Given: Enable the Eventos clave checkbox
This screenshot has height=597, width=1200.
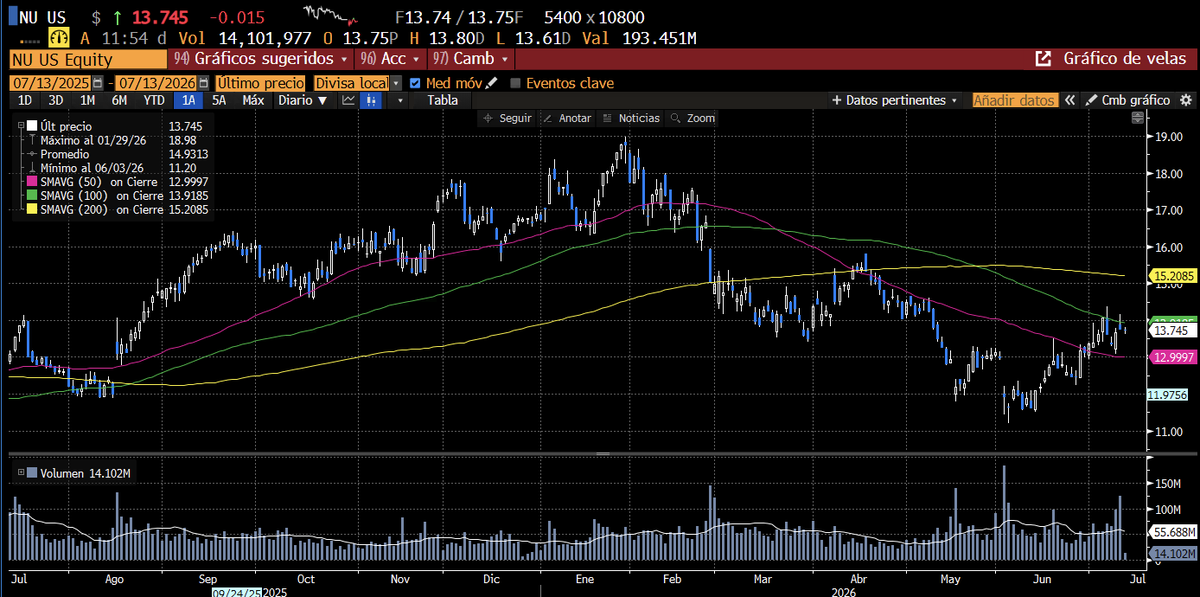Looking at the screenshot, I should 516,83.
